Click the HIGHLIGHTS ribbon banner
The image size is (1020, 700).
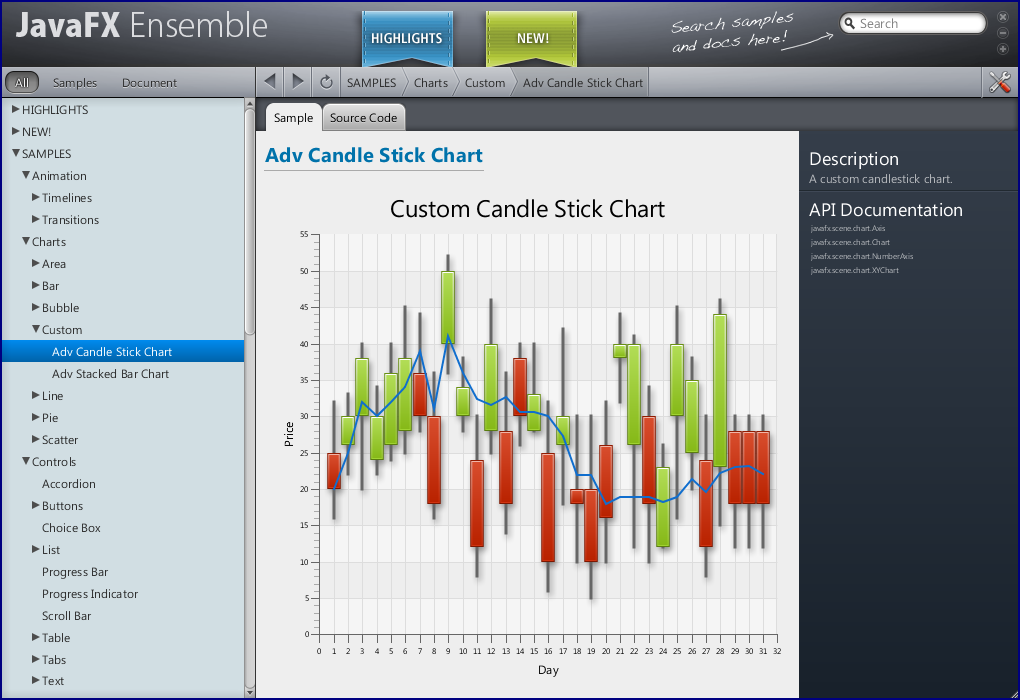click(x=407, y=37)
